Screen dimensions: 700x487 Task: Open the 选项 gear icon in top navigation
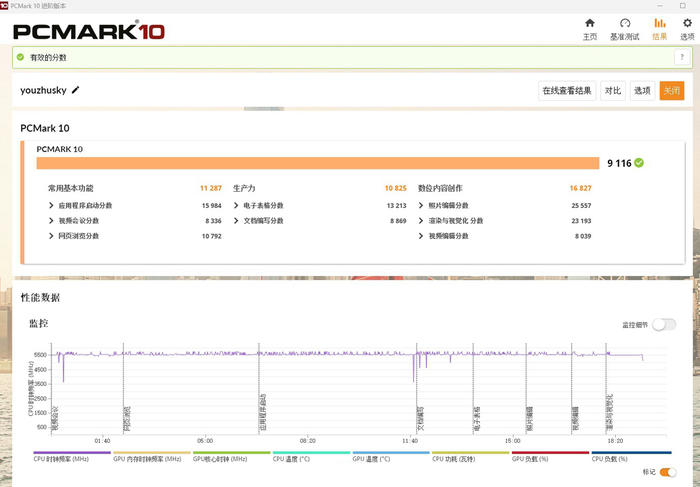687,23
